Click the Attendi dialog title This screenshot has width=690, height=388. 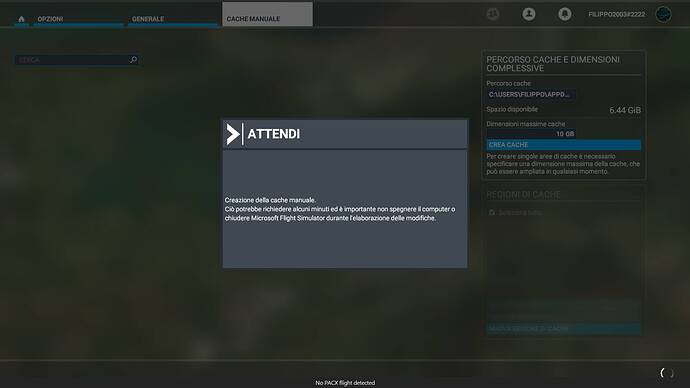[273, 134]
